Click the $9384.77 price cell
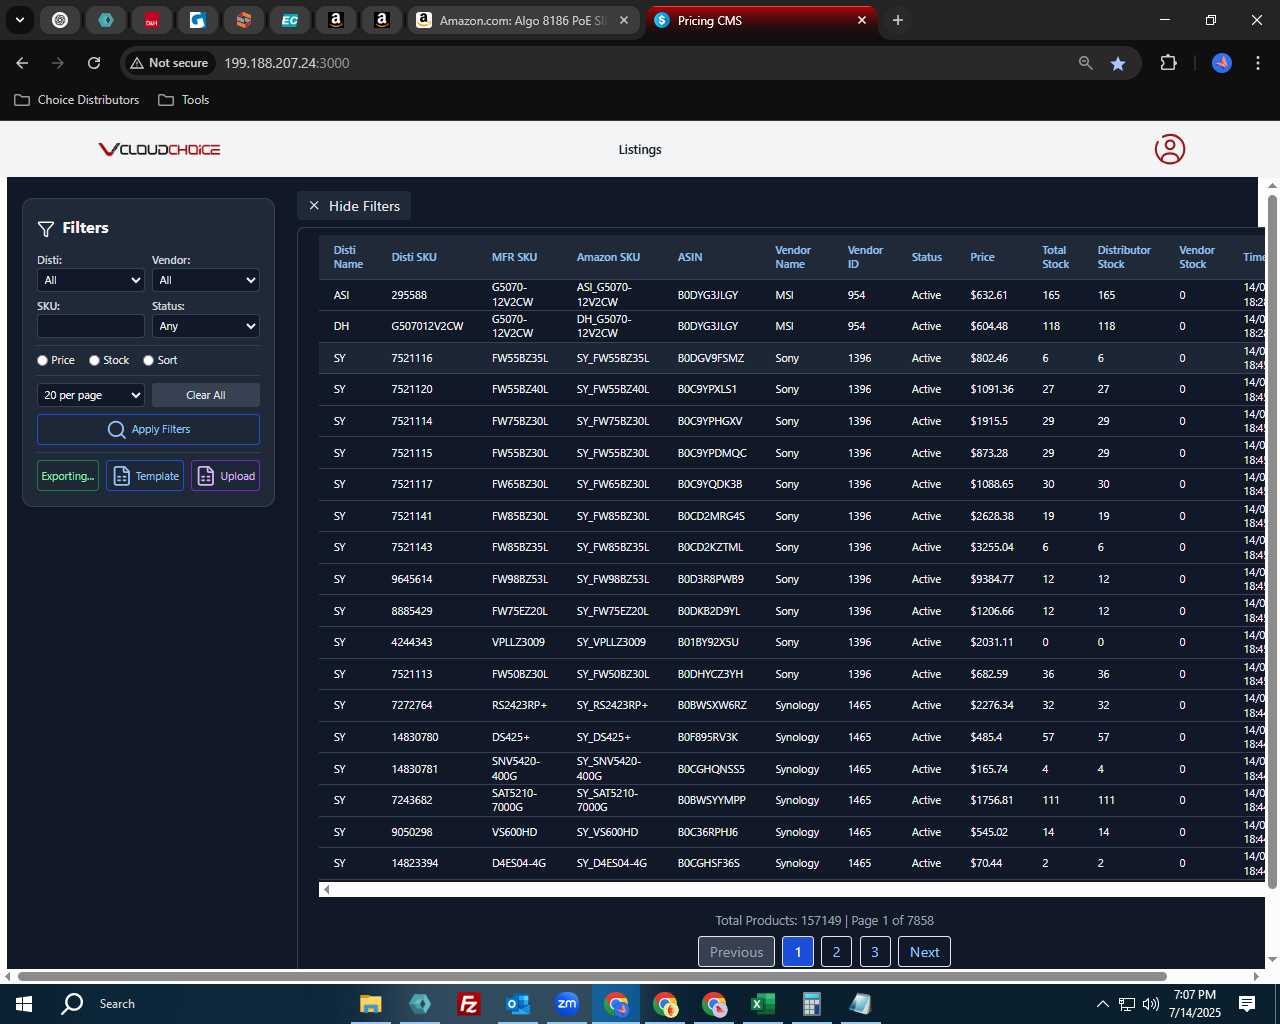Image resolution: width=1280 pixels, height=1024 pixels. [992, 579]
